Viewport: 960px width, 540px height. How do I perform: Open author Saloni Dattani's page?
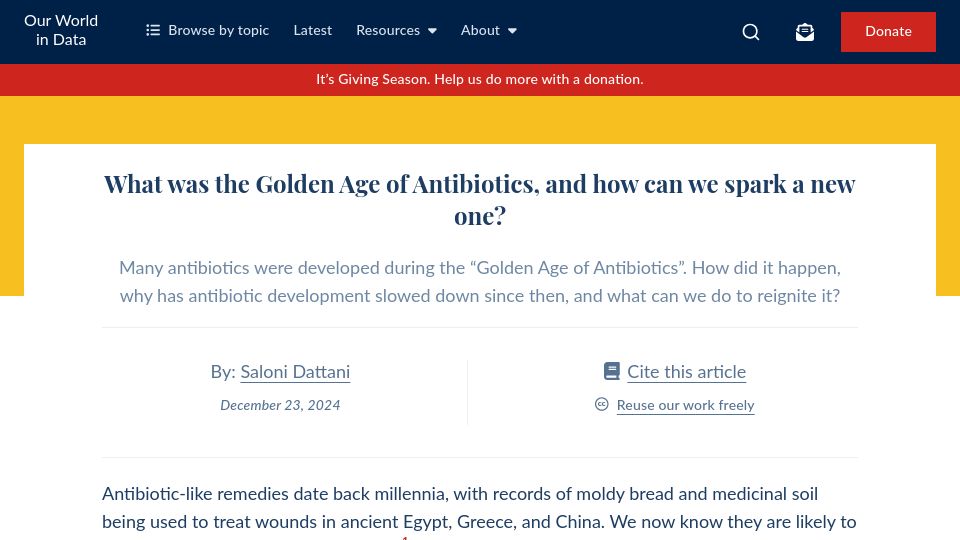[x=295, y=372]
